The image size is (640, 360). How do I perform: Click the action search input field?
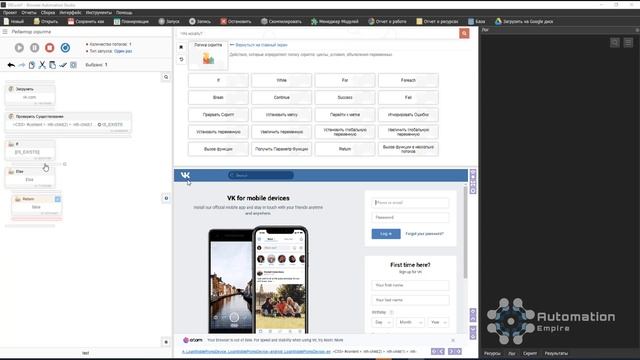318,33
